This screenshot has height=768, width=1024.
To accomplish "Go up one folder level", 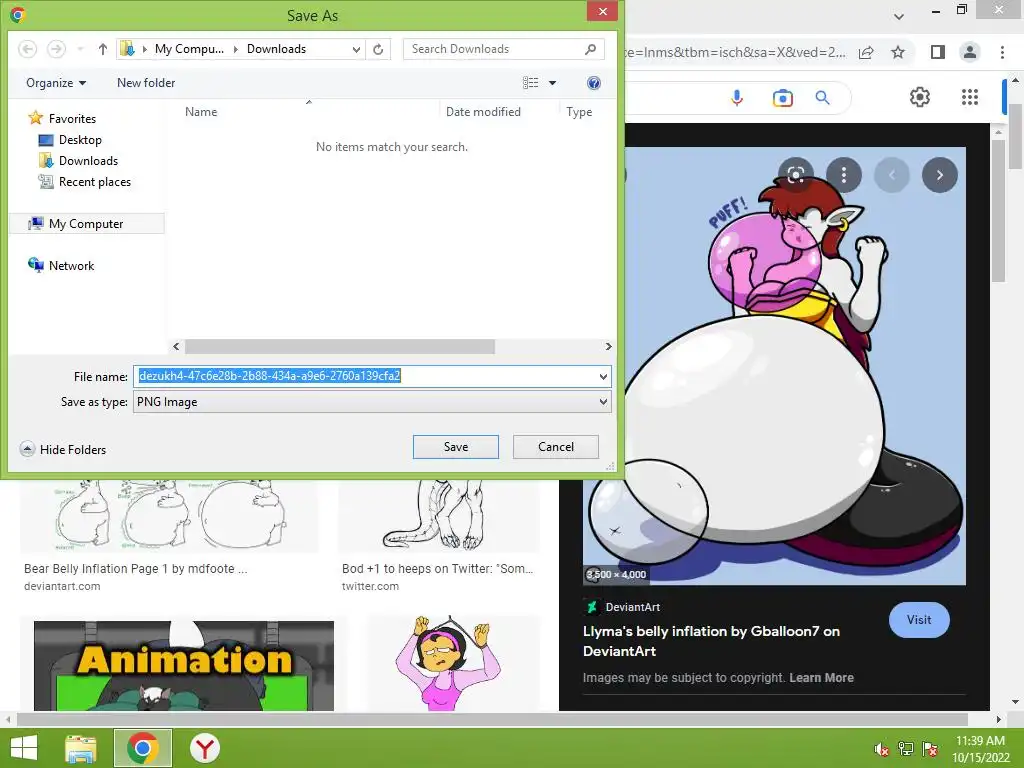I will click(x=103, y=49).
